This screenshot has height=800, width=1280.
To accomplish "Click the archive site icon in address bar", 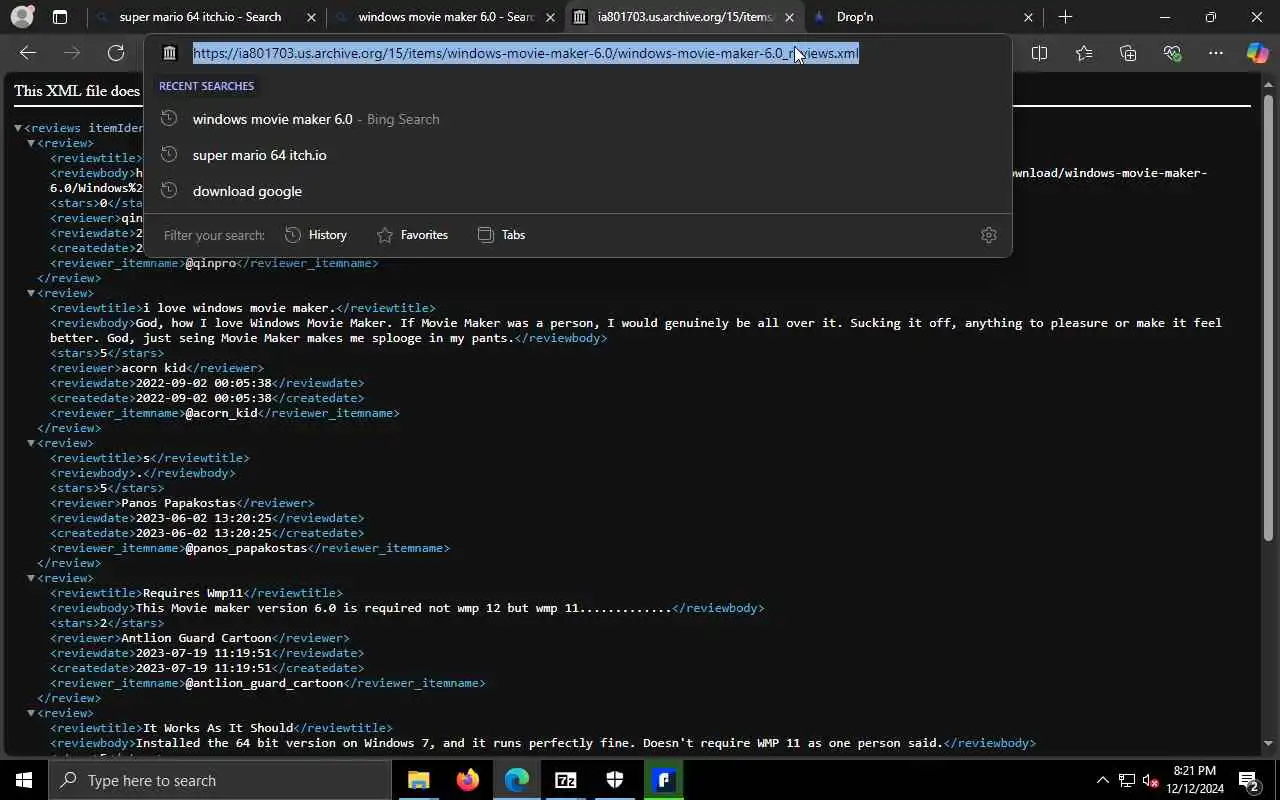I will 170,53.
